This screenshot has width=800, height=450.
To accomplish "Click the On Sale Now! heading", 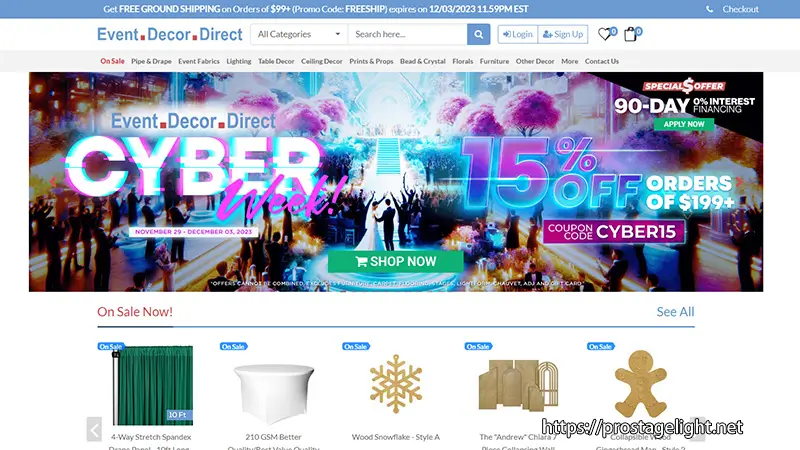I will [135, 312].
